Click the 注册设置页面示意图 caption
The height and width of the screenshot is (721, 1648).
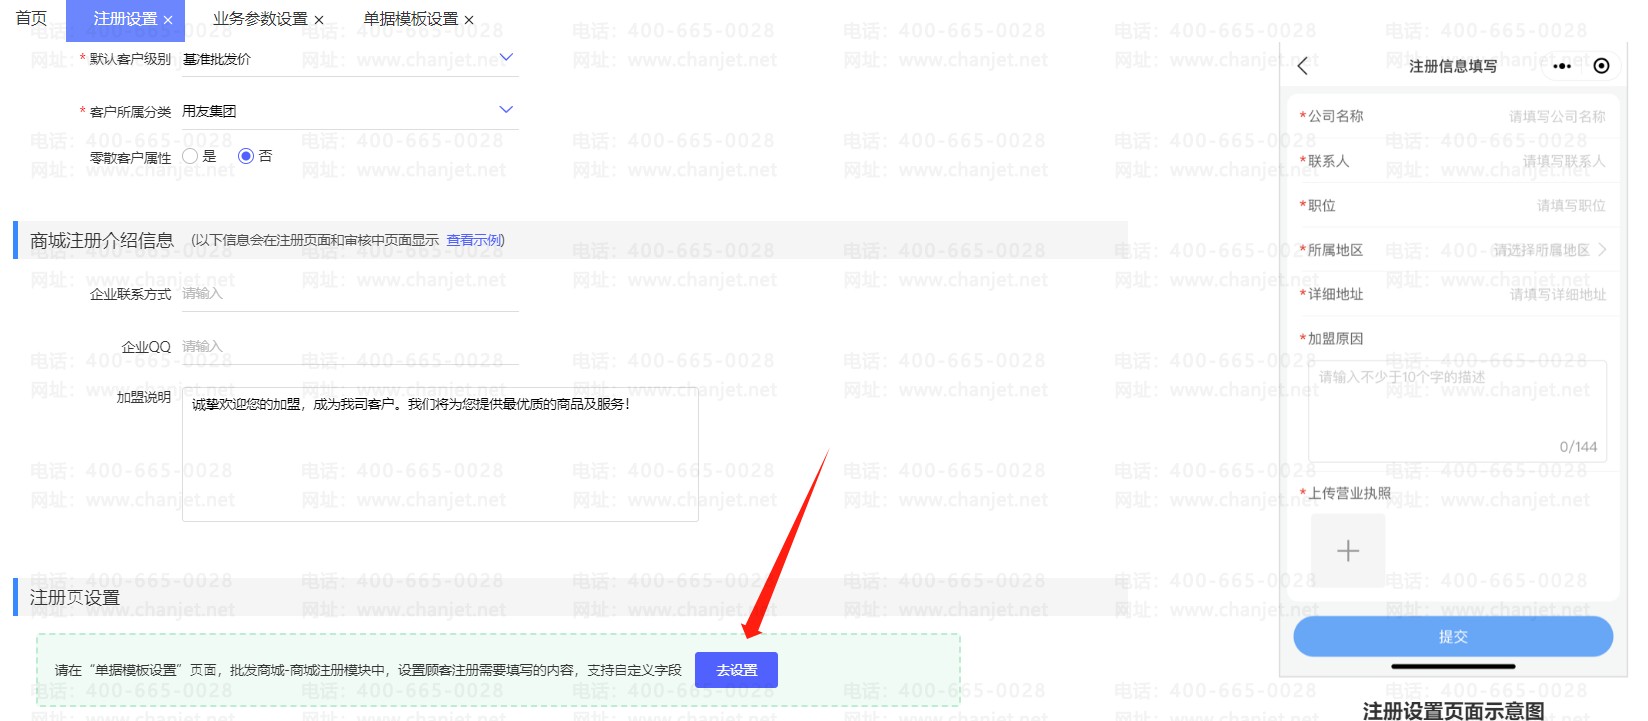[x=1453, y=711]
